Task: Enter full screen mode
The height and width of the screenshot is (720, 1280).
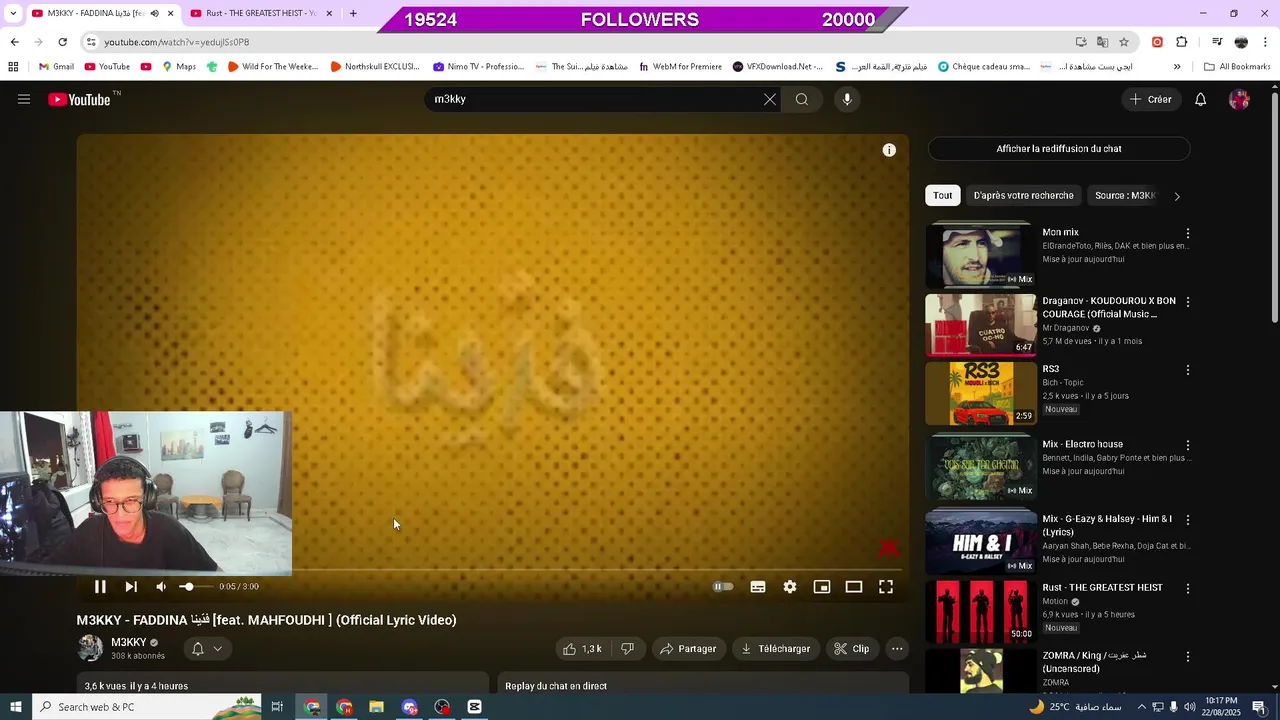Action: (886, 587)
